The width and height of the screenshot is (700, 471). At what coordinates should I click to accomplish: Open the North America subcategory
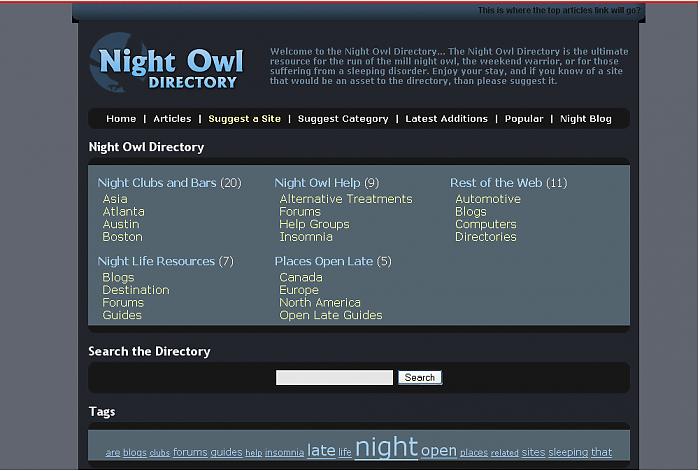pyautogui.click(x=320, y=303)
